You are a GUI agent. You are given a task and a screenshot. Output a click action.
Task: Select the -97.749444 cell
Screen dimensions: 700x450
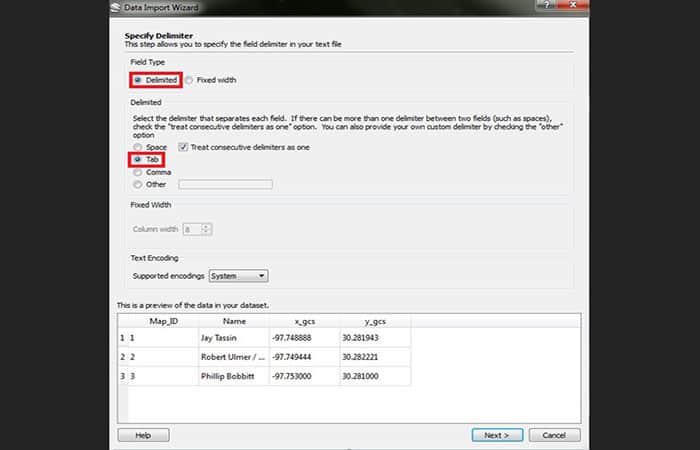point(305,357)
